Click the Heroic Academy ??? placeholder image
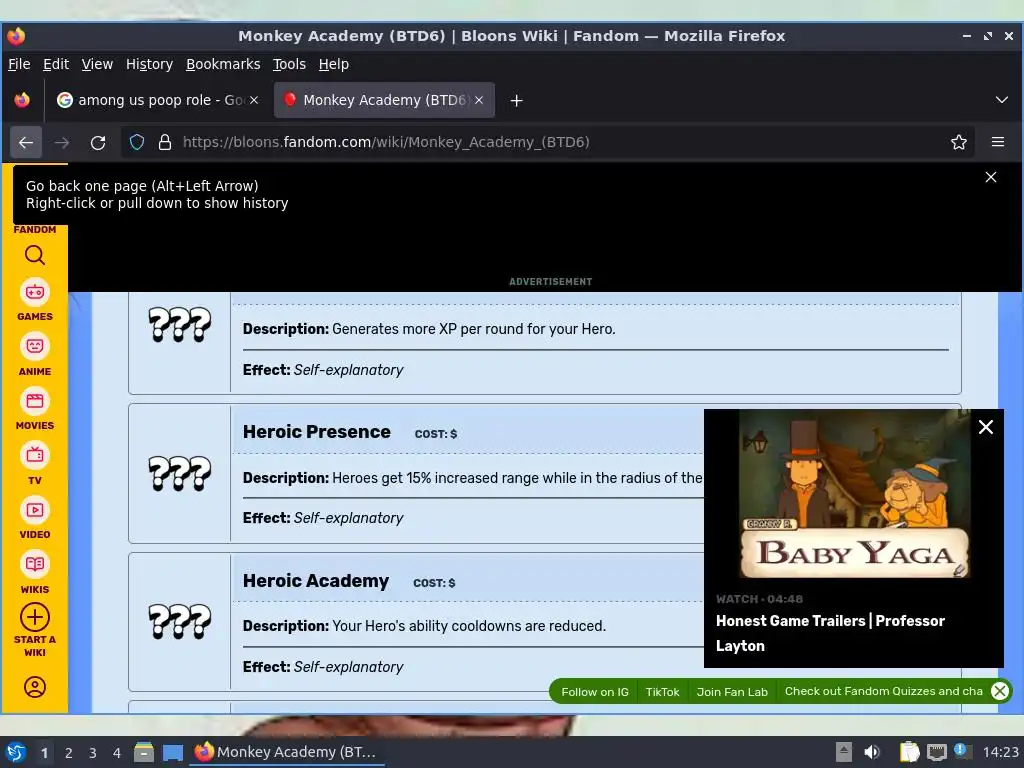The image size is (1024, 768). click(x=180, y=621)
